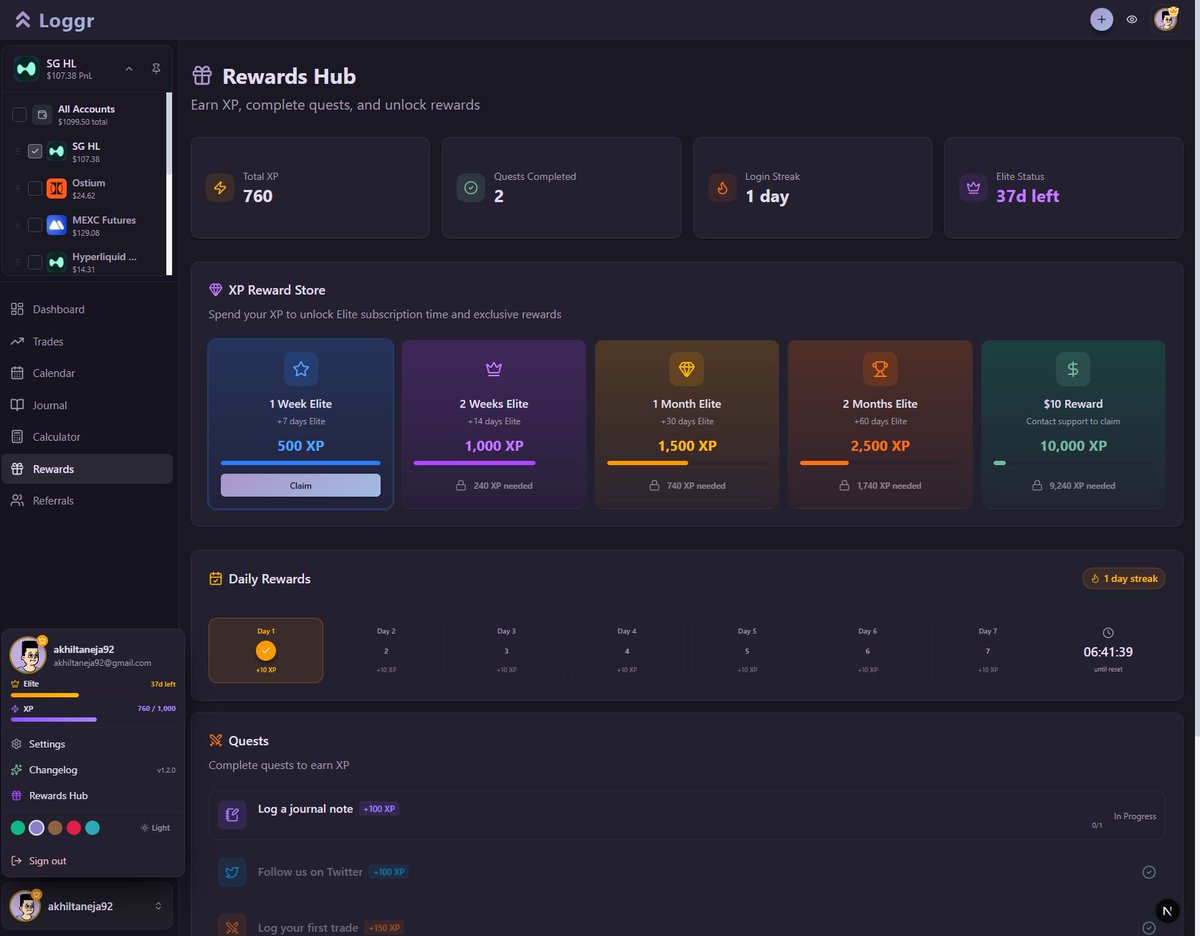Click the Total XP lightning icon
The width and height of the screenshot is (1200, 936).
(220, 188)
